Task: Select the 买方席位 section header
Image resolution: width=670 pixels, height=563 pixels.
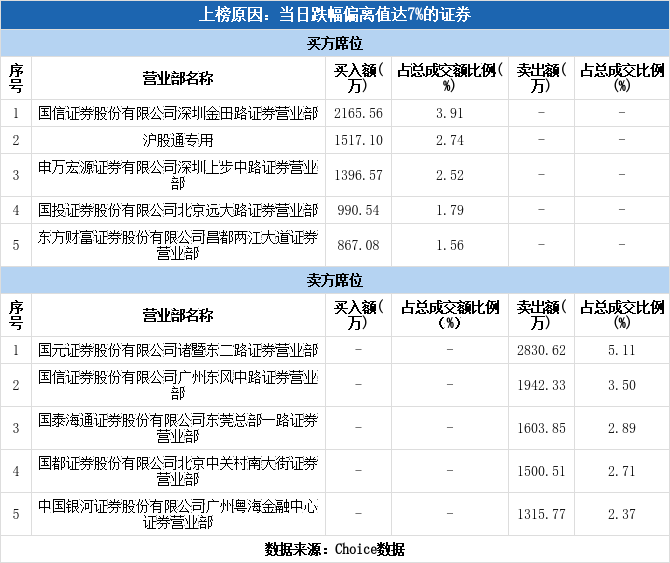Action: (x=335, y=43)
